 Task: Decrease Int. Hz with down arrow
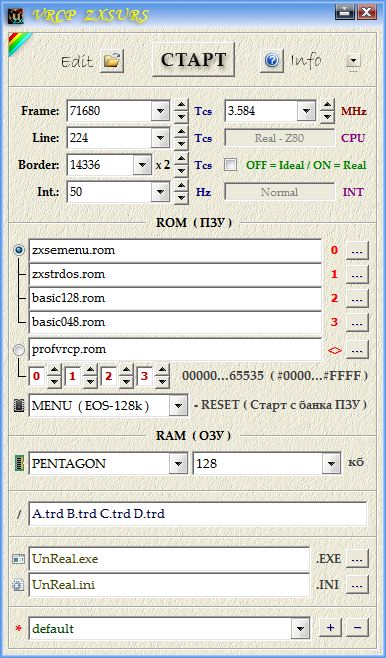(181, 198)
